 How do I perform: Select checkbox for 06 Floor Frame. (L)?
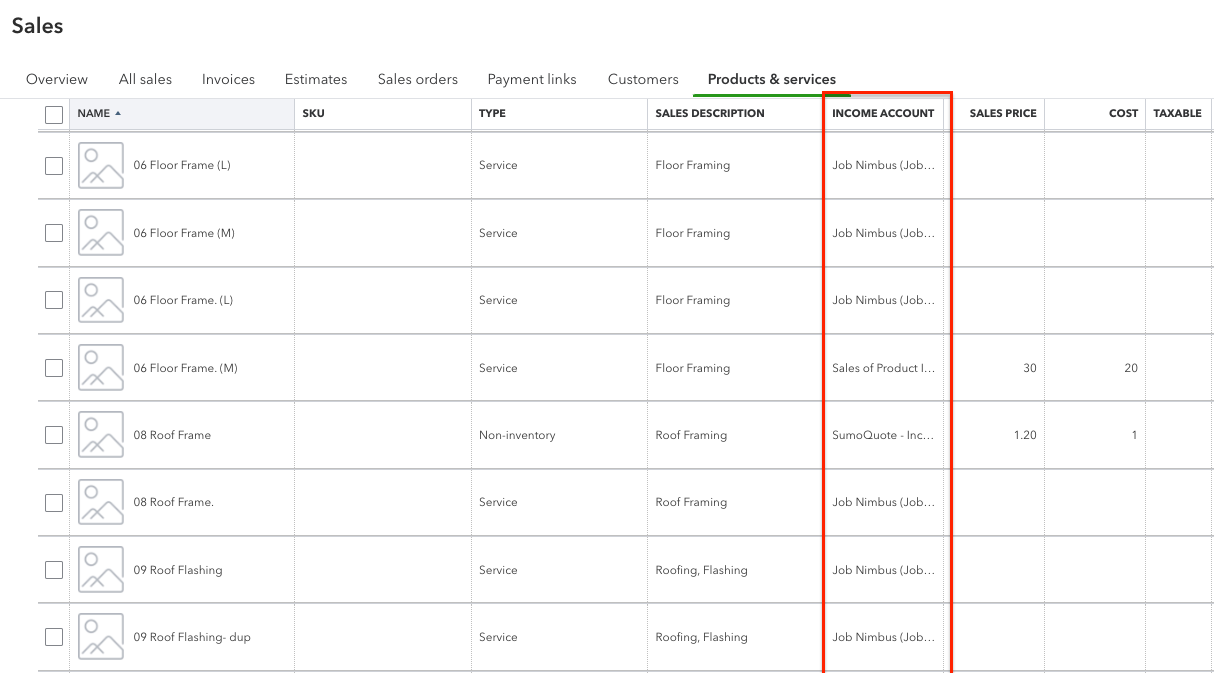pyautogui.click(x=54, y=300)
